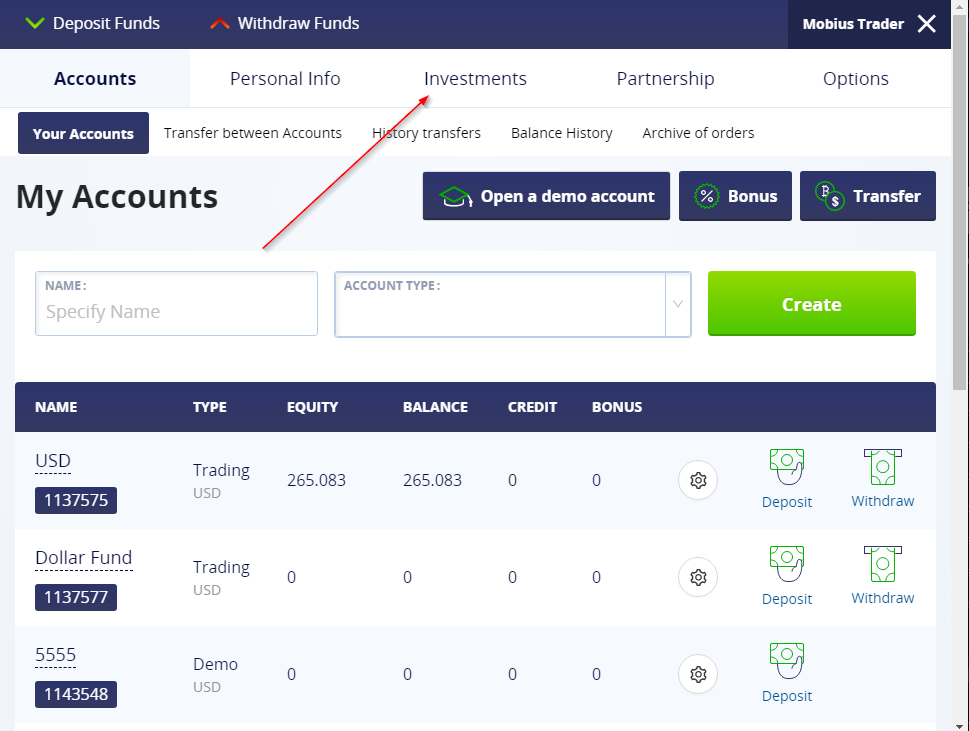The width and height of the screenshot is (969, 731).
Task: Open settings gear for USD account
Action: [698, 480]
